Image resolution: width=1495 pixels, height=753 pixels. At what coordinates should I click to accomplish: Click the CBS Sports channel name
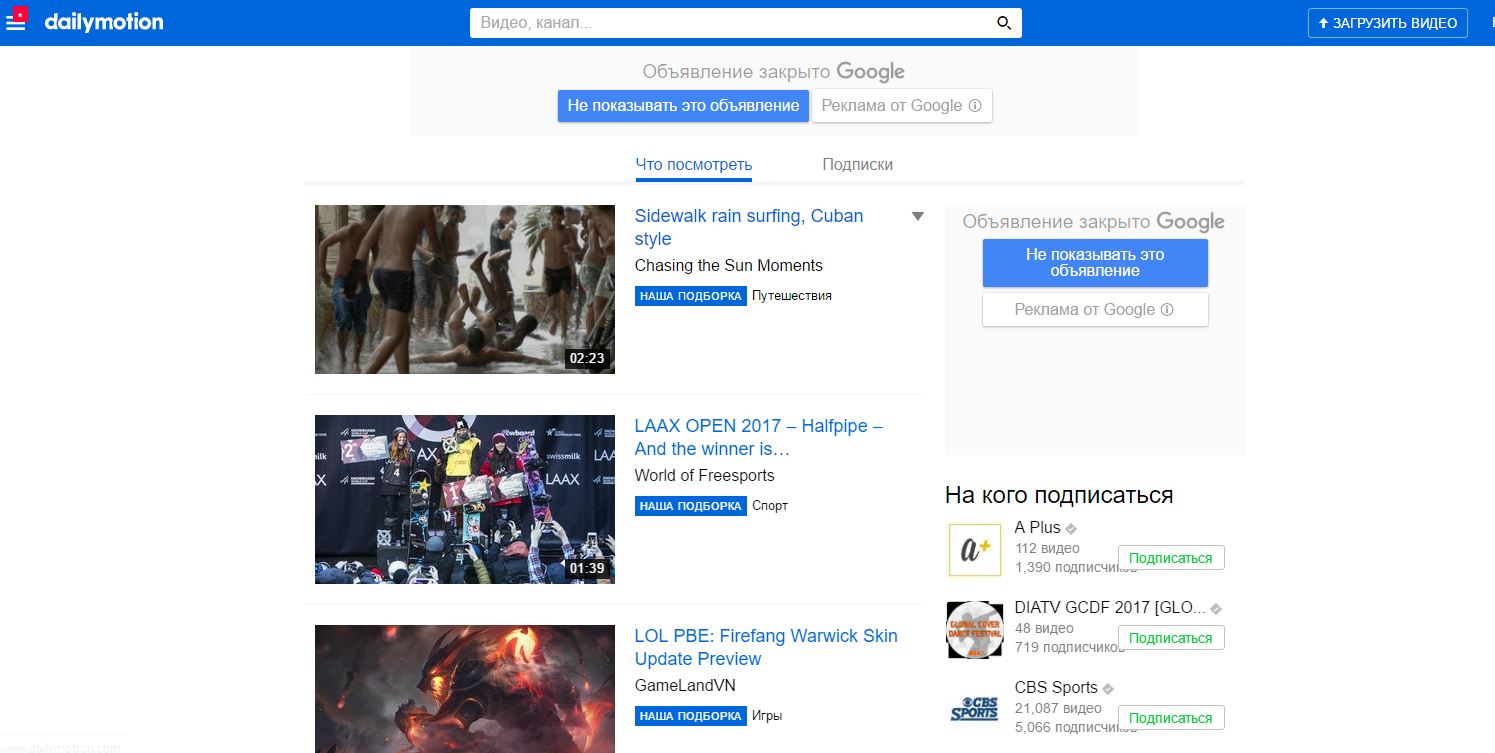click(1056, 688)
